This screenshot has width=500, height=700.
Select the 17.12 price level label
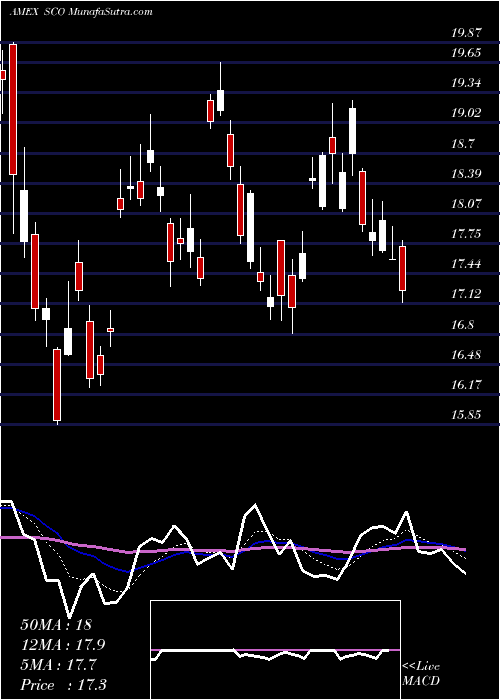(467, 294)
